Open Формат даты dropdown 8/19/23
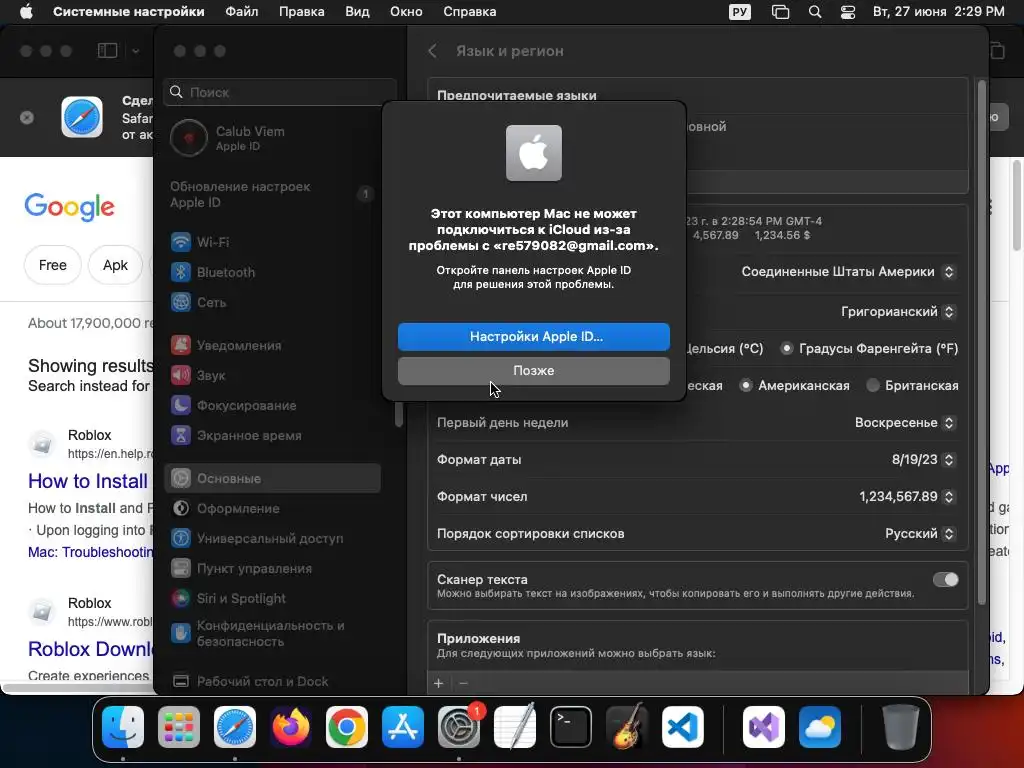Viewport: 1024px width, 768px height. [x=923, y=460]
